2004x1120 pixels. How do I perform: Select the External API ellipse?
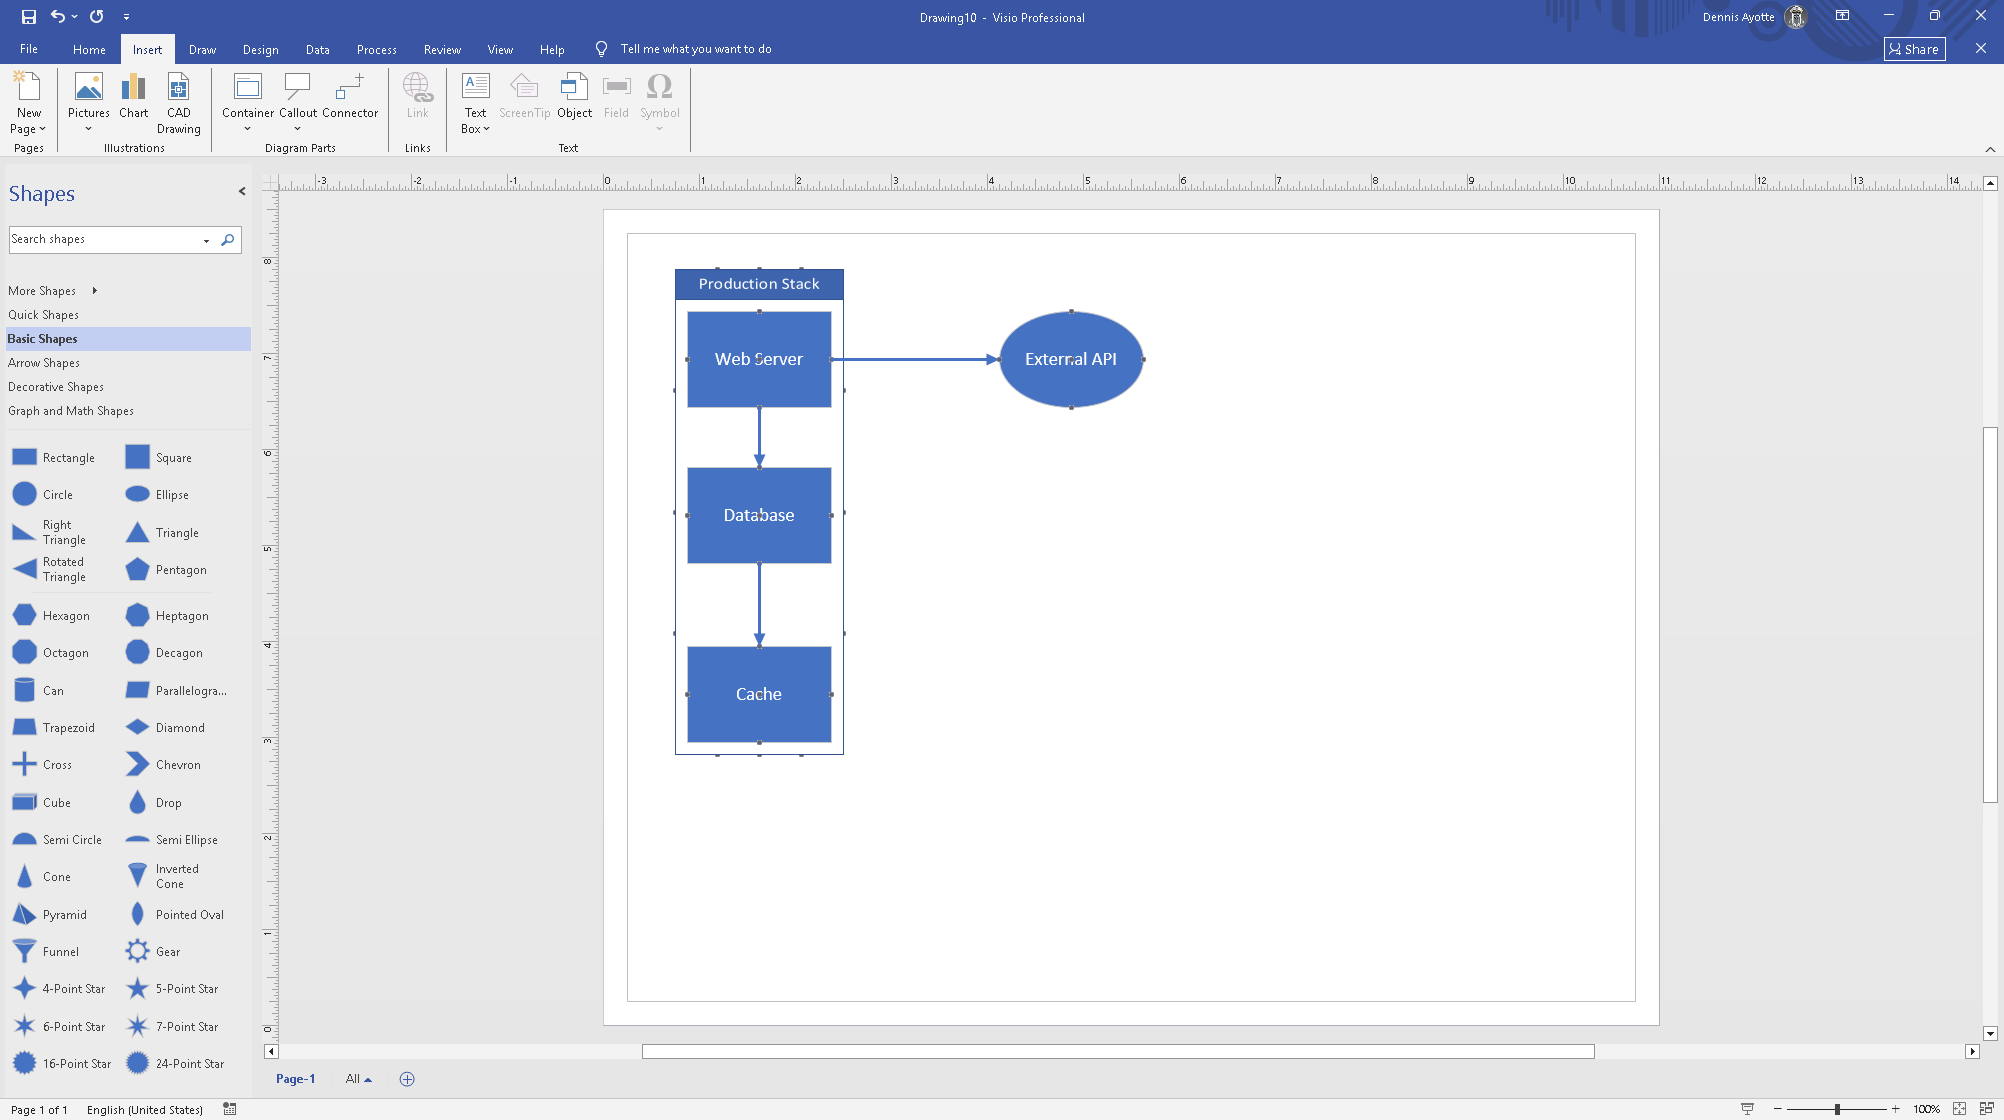pyautogui.click(x=1071, y=359)
